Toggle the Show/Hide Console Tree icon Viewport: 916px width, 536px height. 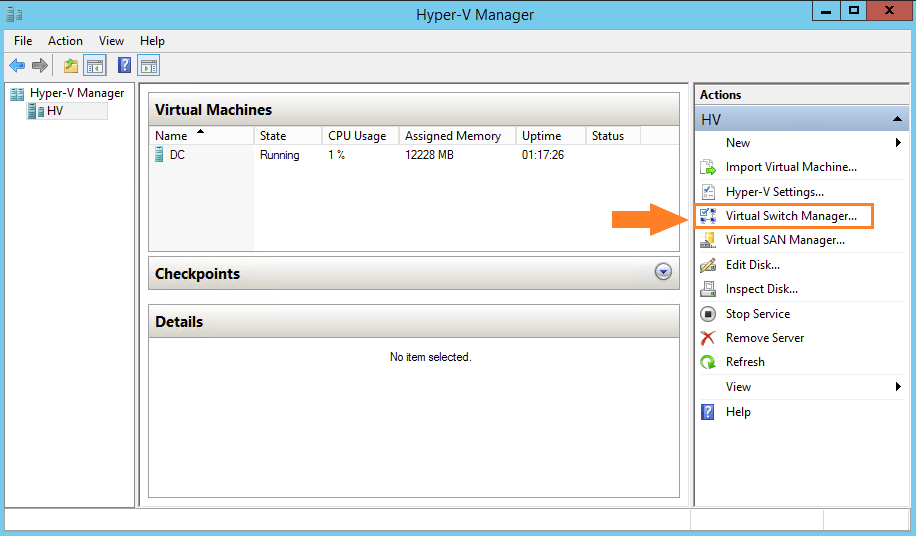point(95,66)
